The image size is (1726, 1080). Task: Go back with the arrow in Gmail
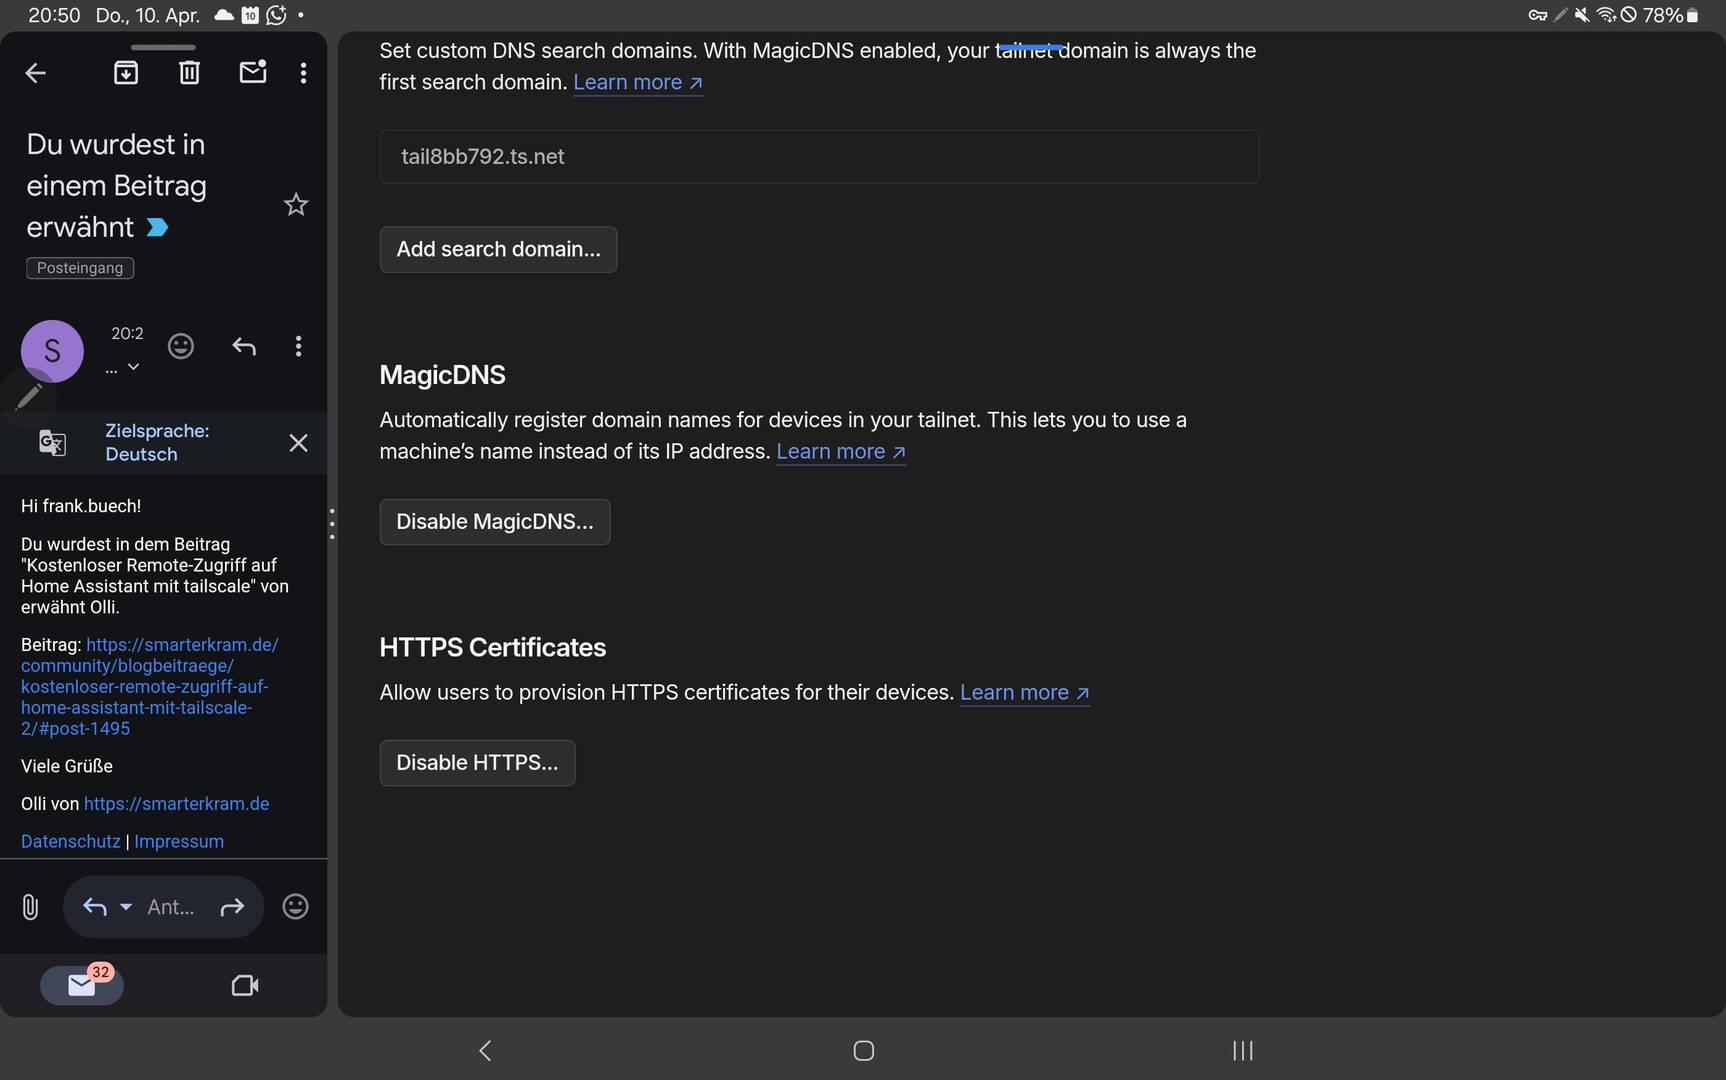[36, 73]
